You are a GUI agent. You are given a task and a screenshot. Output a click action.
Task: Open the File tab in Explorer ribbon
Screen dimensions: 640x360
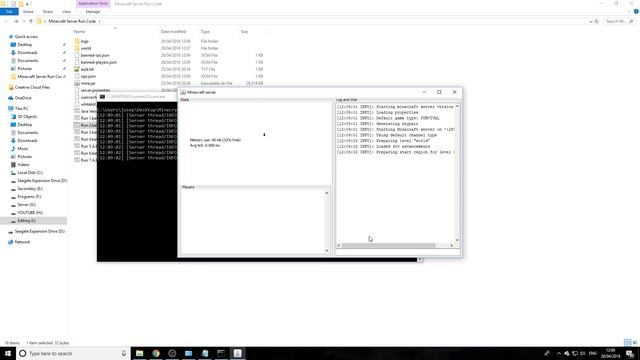click(9, 12)
